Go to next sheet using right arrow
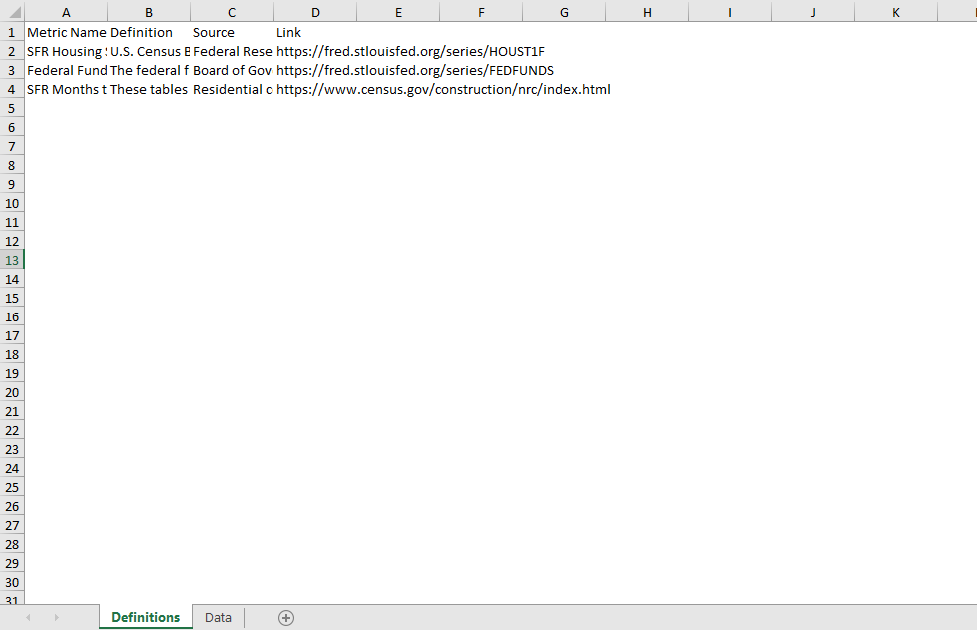 click(56, 618)
